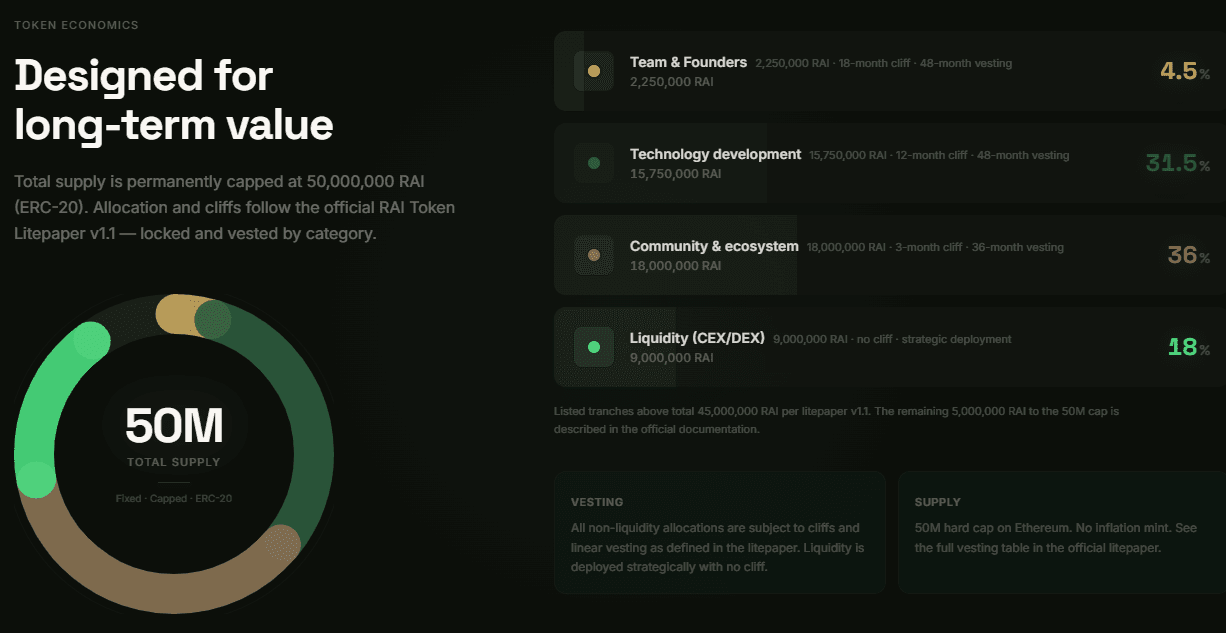Click the TOTAL SUPPLY label in chart
This screenshot has width=1226, height=633.
point(174,462)
